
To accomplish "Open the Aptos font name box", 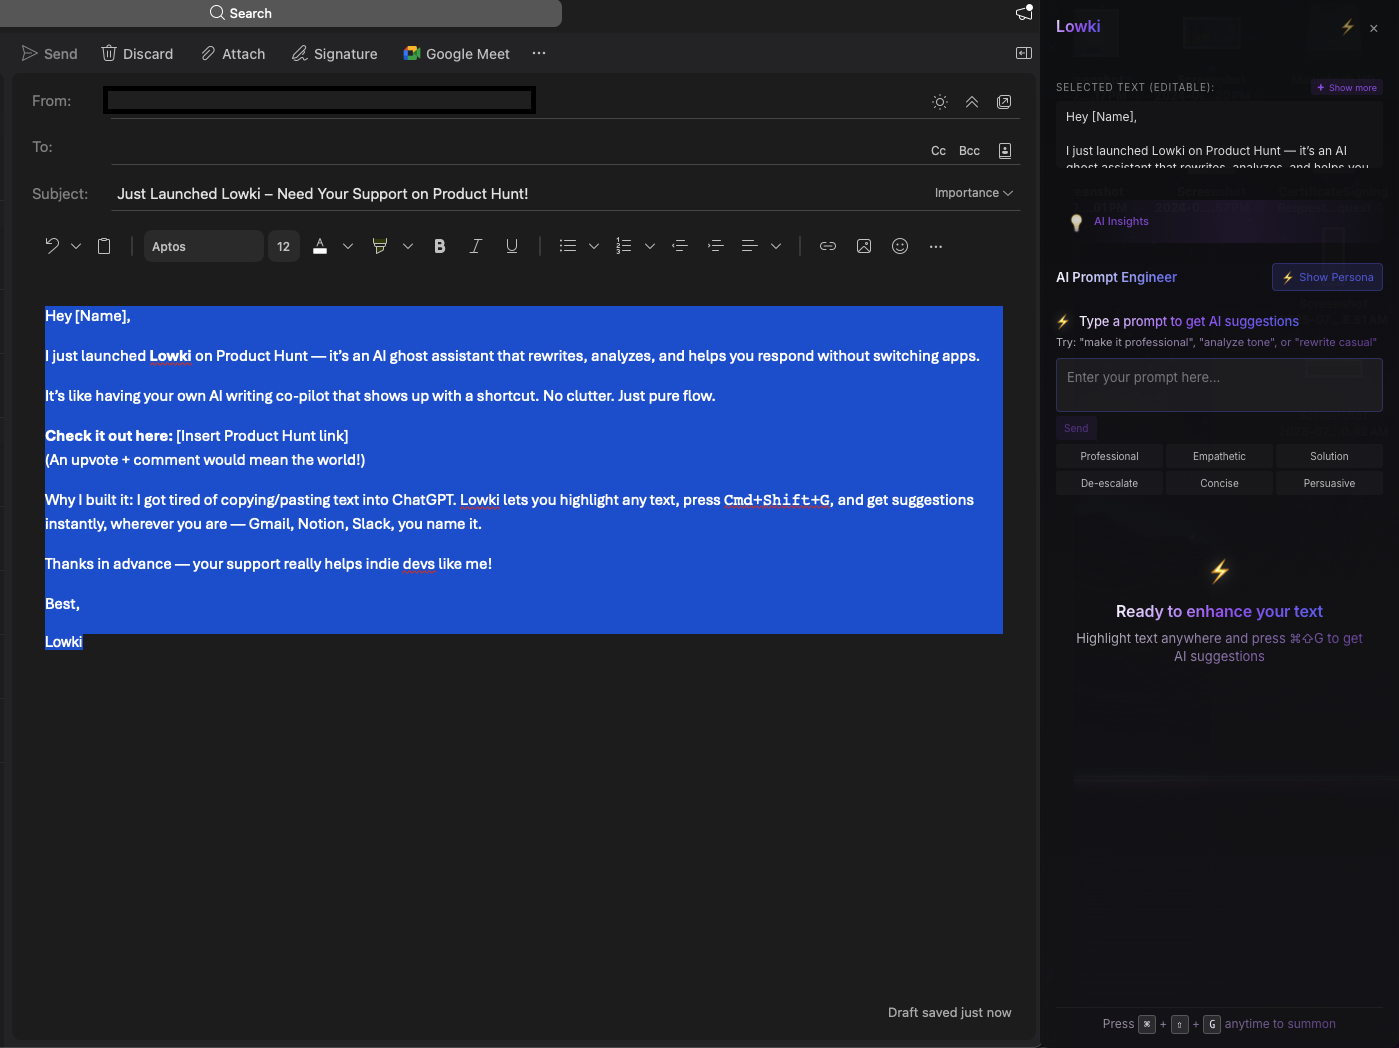I will coord(204,246).
